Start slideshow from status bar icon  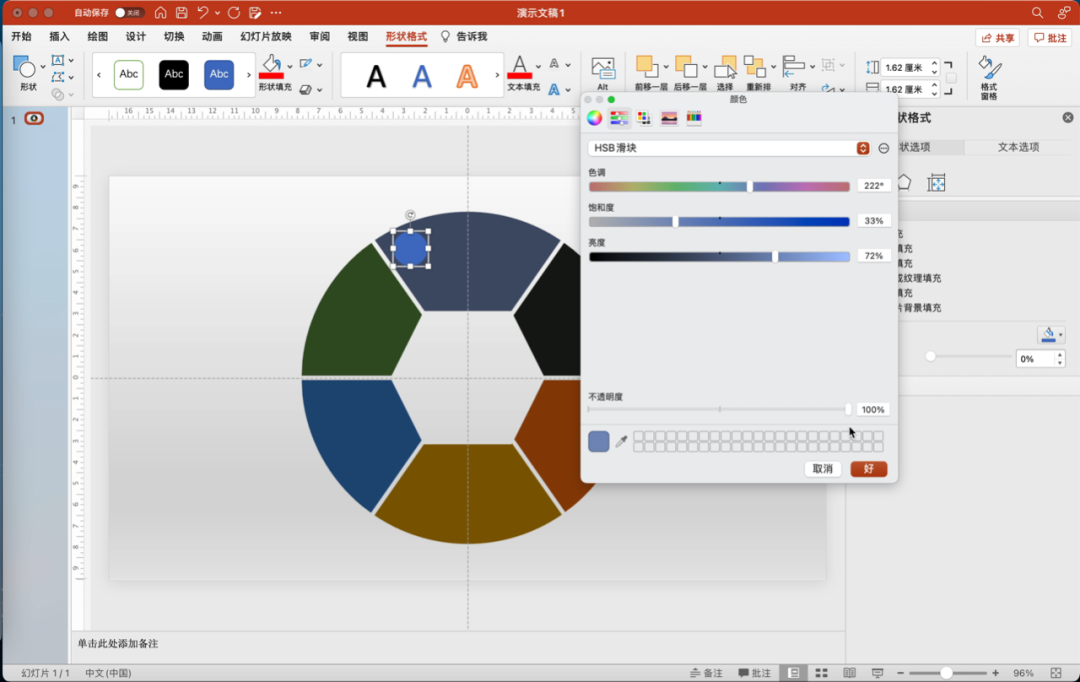coord(877,673)
